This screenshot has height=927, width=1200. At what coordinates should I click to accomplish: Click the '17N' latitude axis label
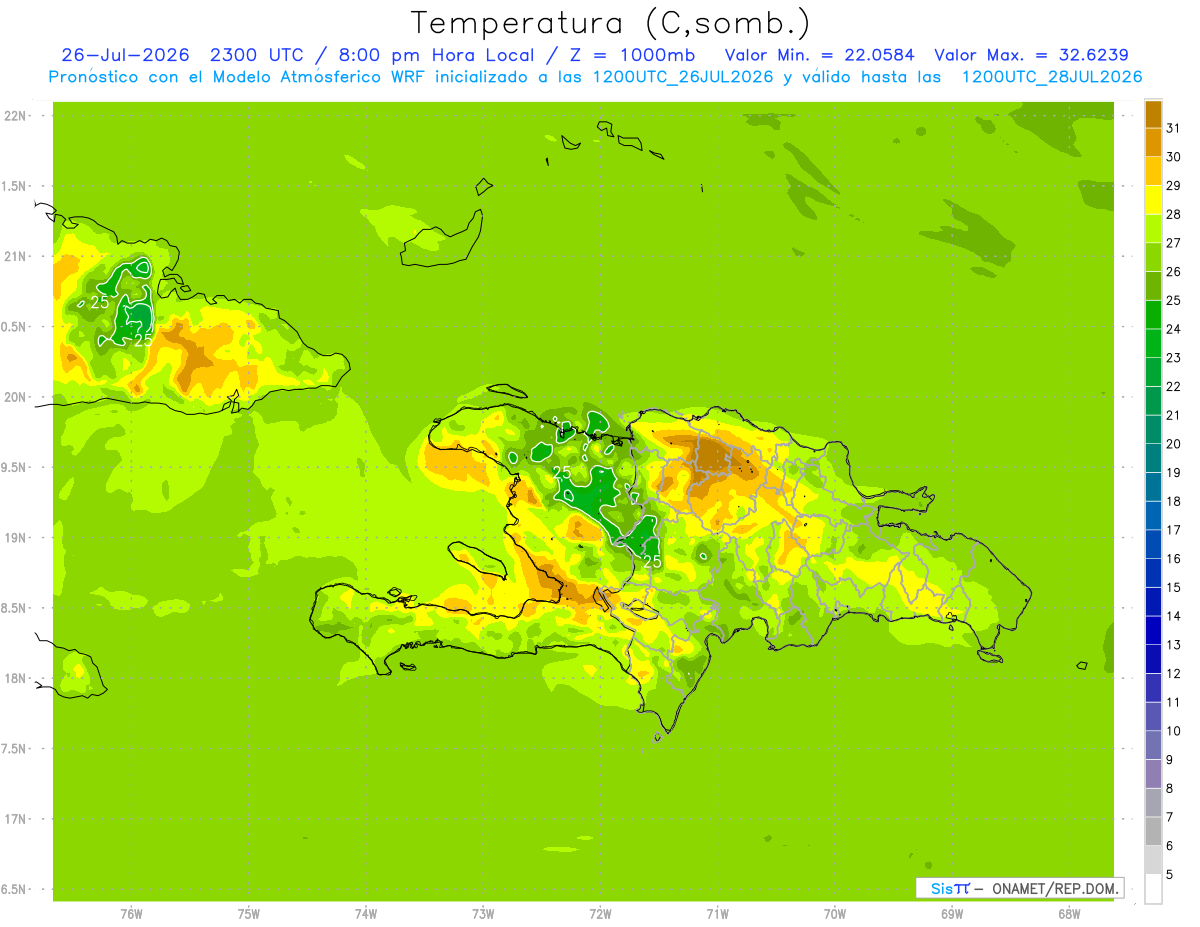[x=15, y=819]
